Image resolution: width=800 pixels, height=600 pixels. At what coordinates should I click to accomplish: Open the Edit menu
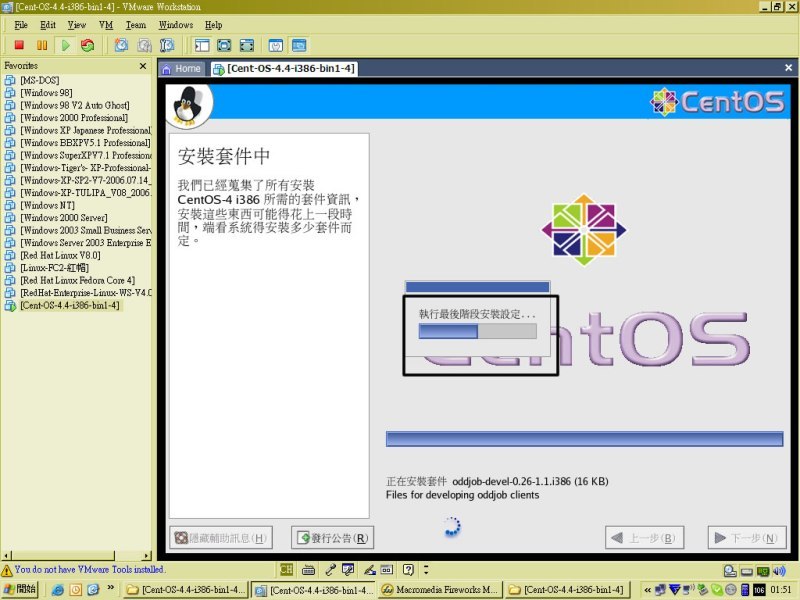pos(47,25)
